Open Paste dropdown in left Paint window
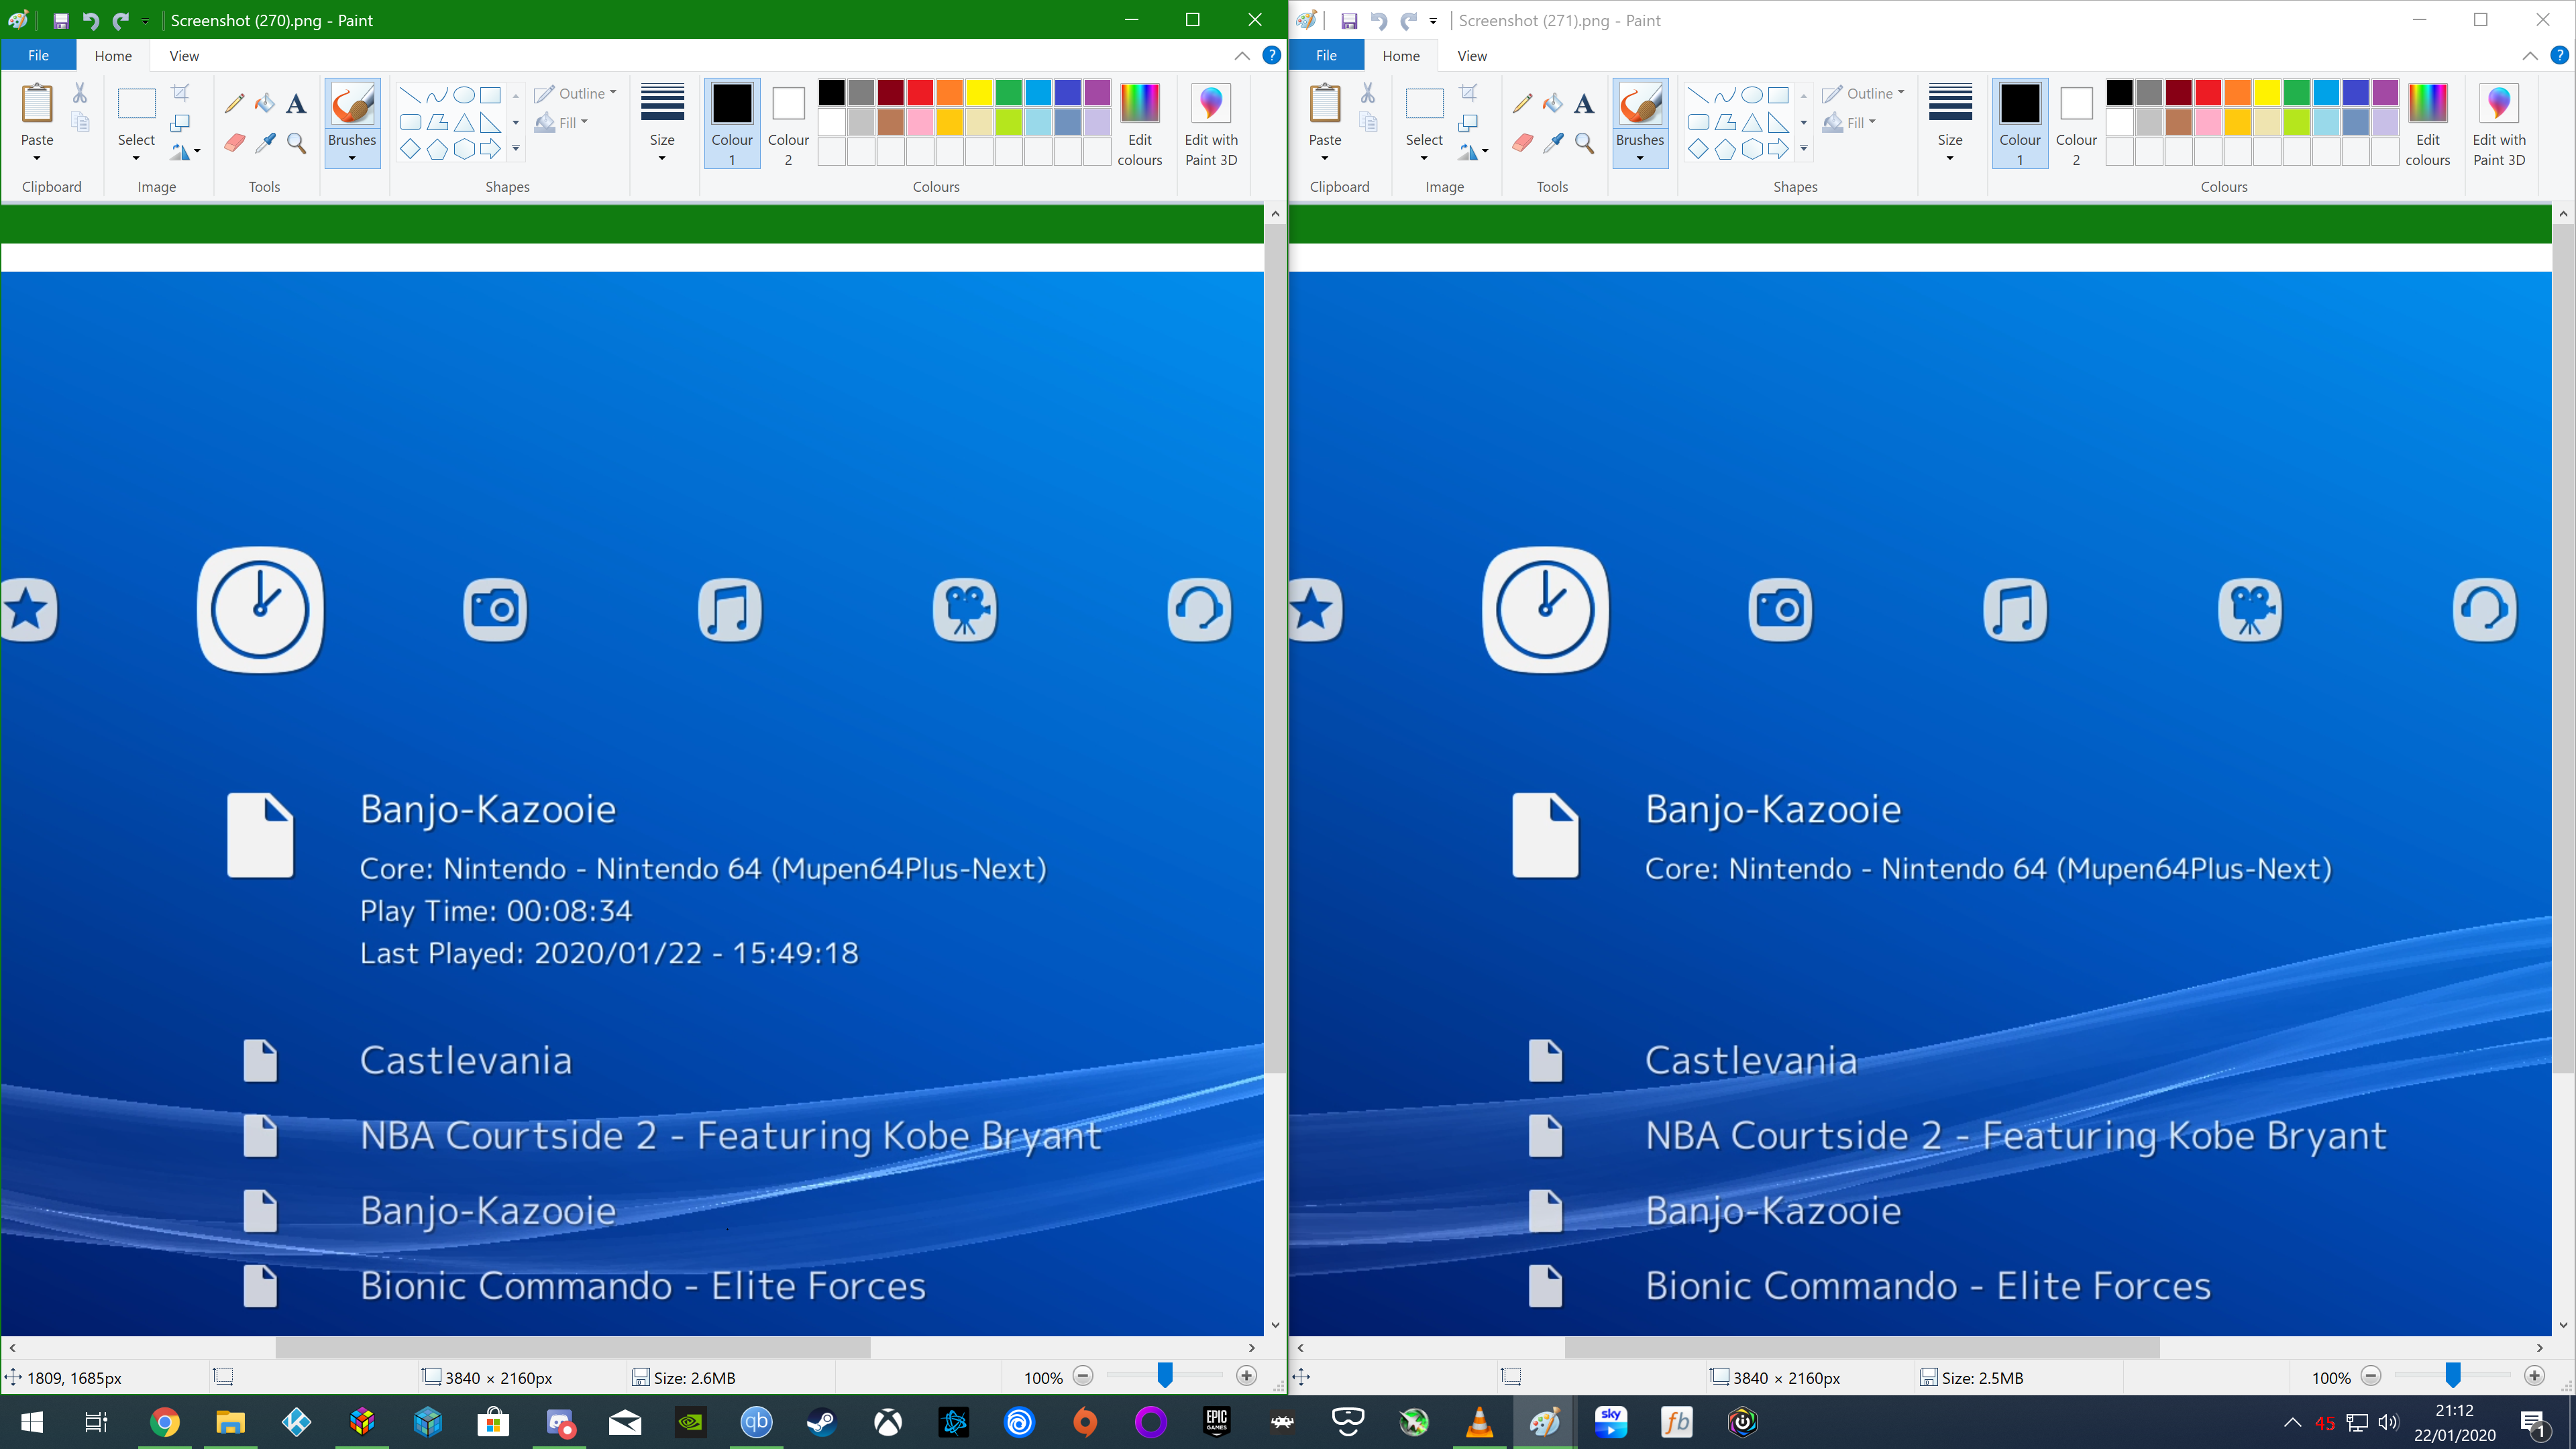 coord(37,149)
